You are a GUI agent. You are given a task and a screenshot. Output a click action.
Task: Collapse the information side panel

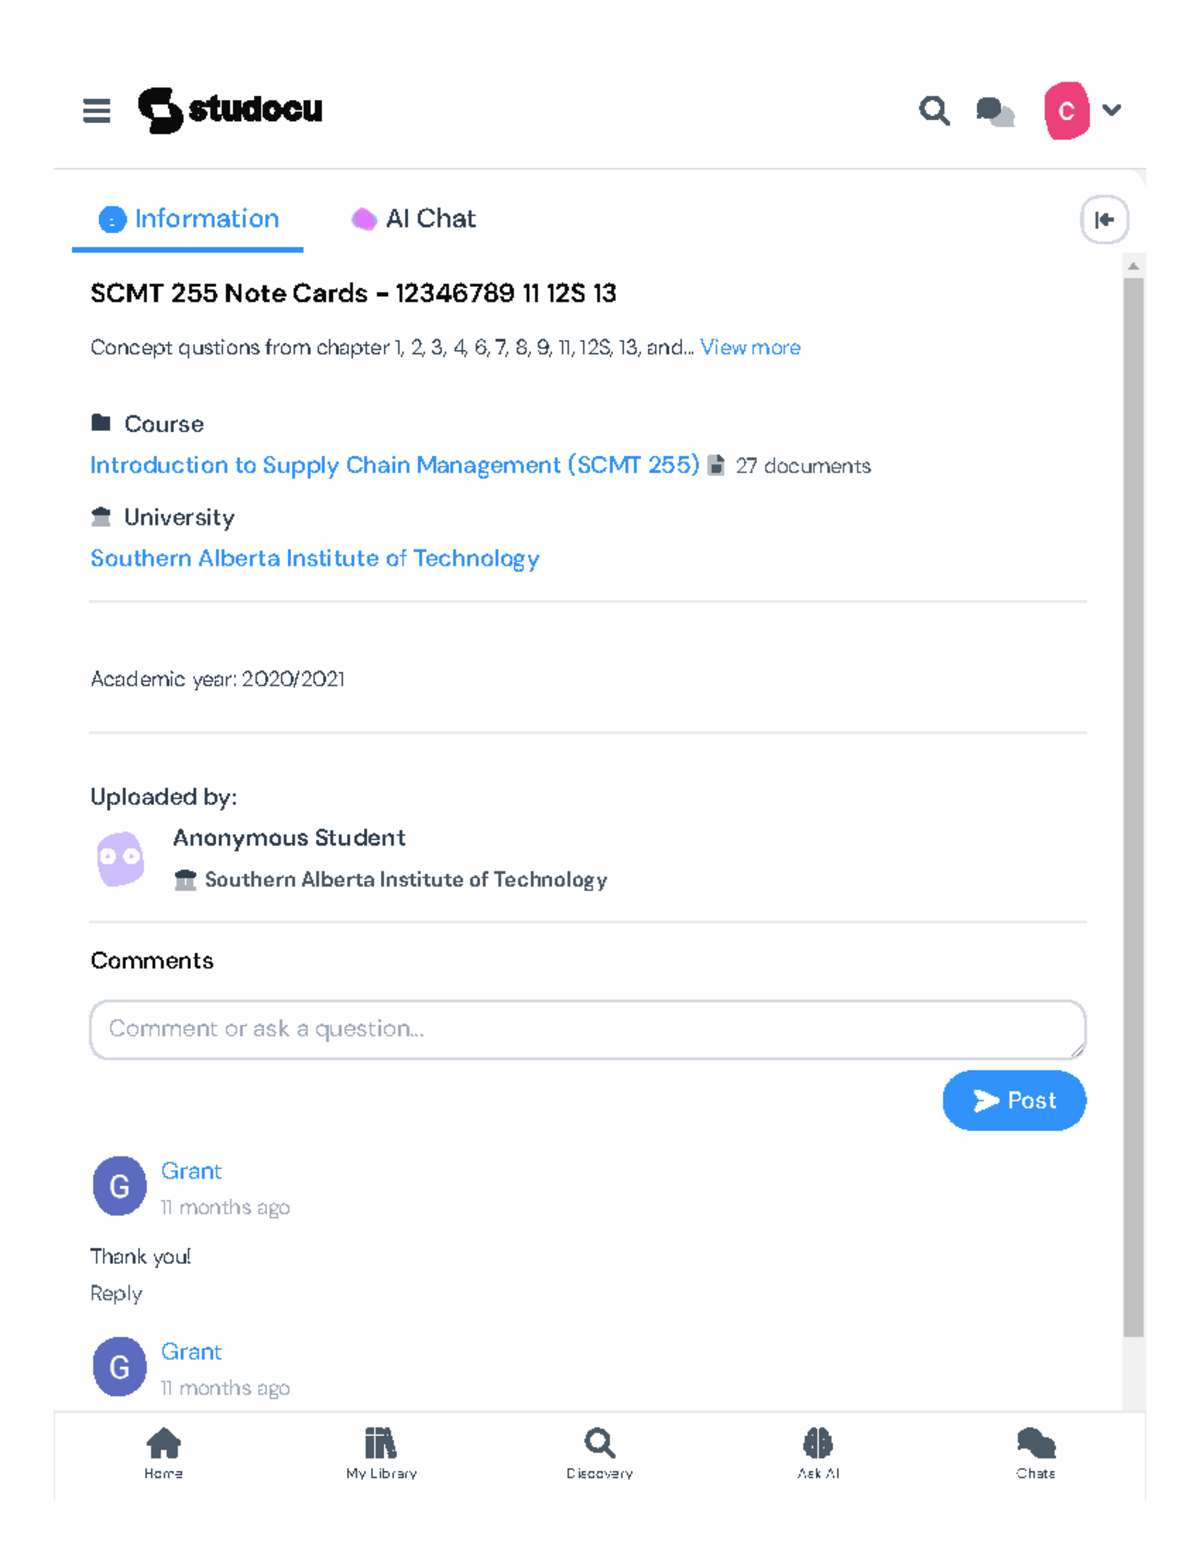(x=1104, y=220)
